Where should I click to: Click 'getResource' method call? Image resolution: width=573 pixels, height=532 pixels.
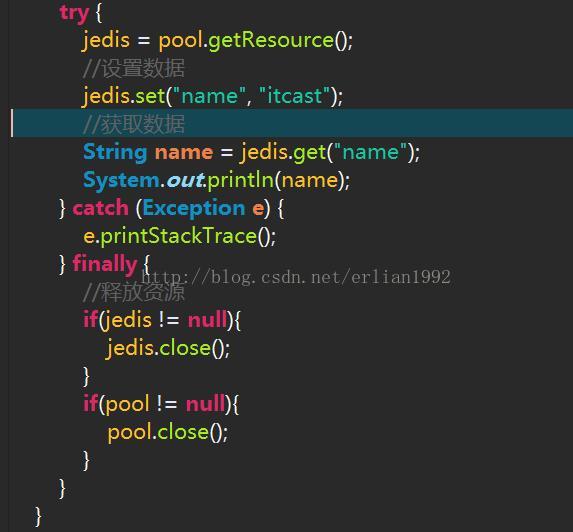coord(271,40)
